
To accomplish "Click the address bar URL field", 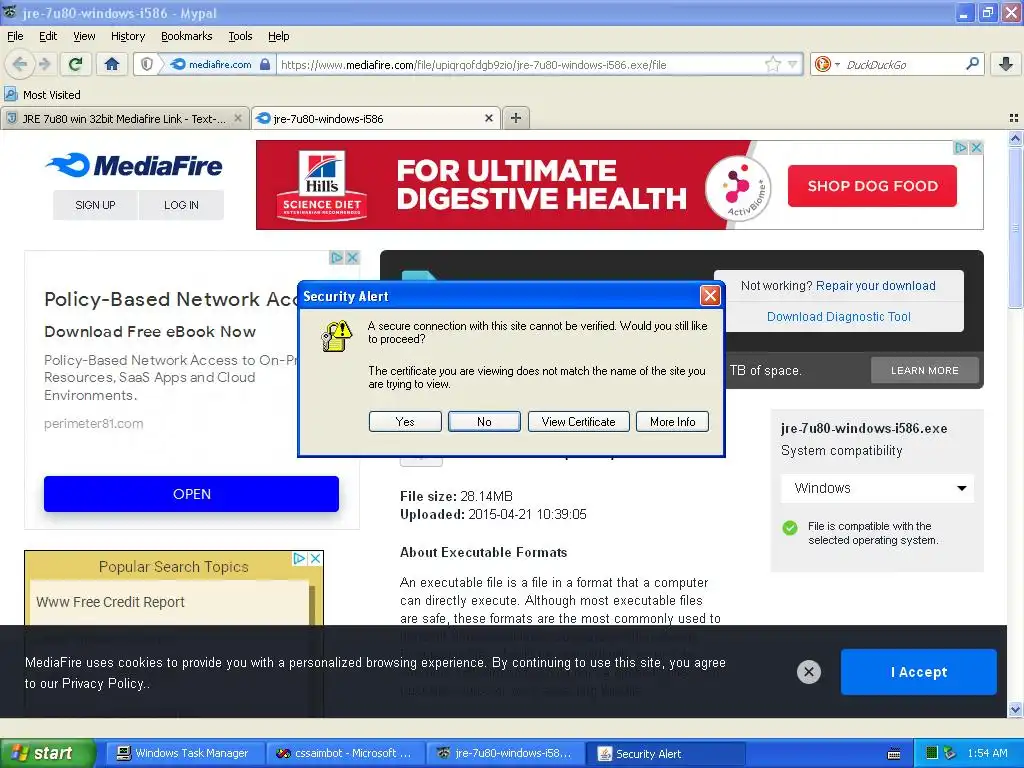I will pyautogui.click(x=519, y=65).
